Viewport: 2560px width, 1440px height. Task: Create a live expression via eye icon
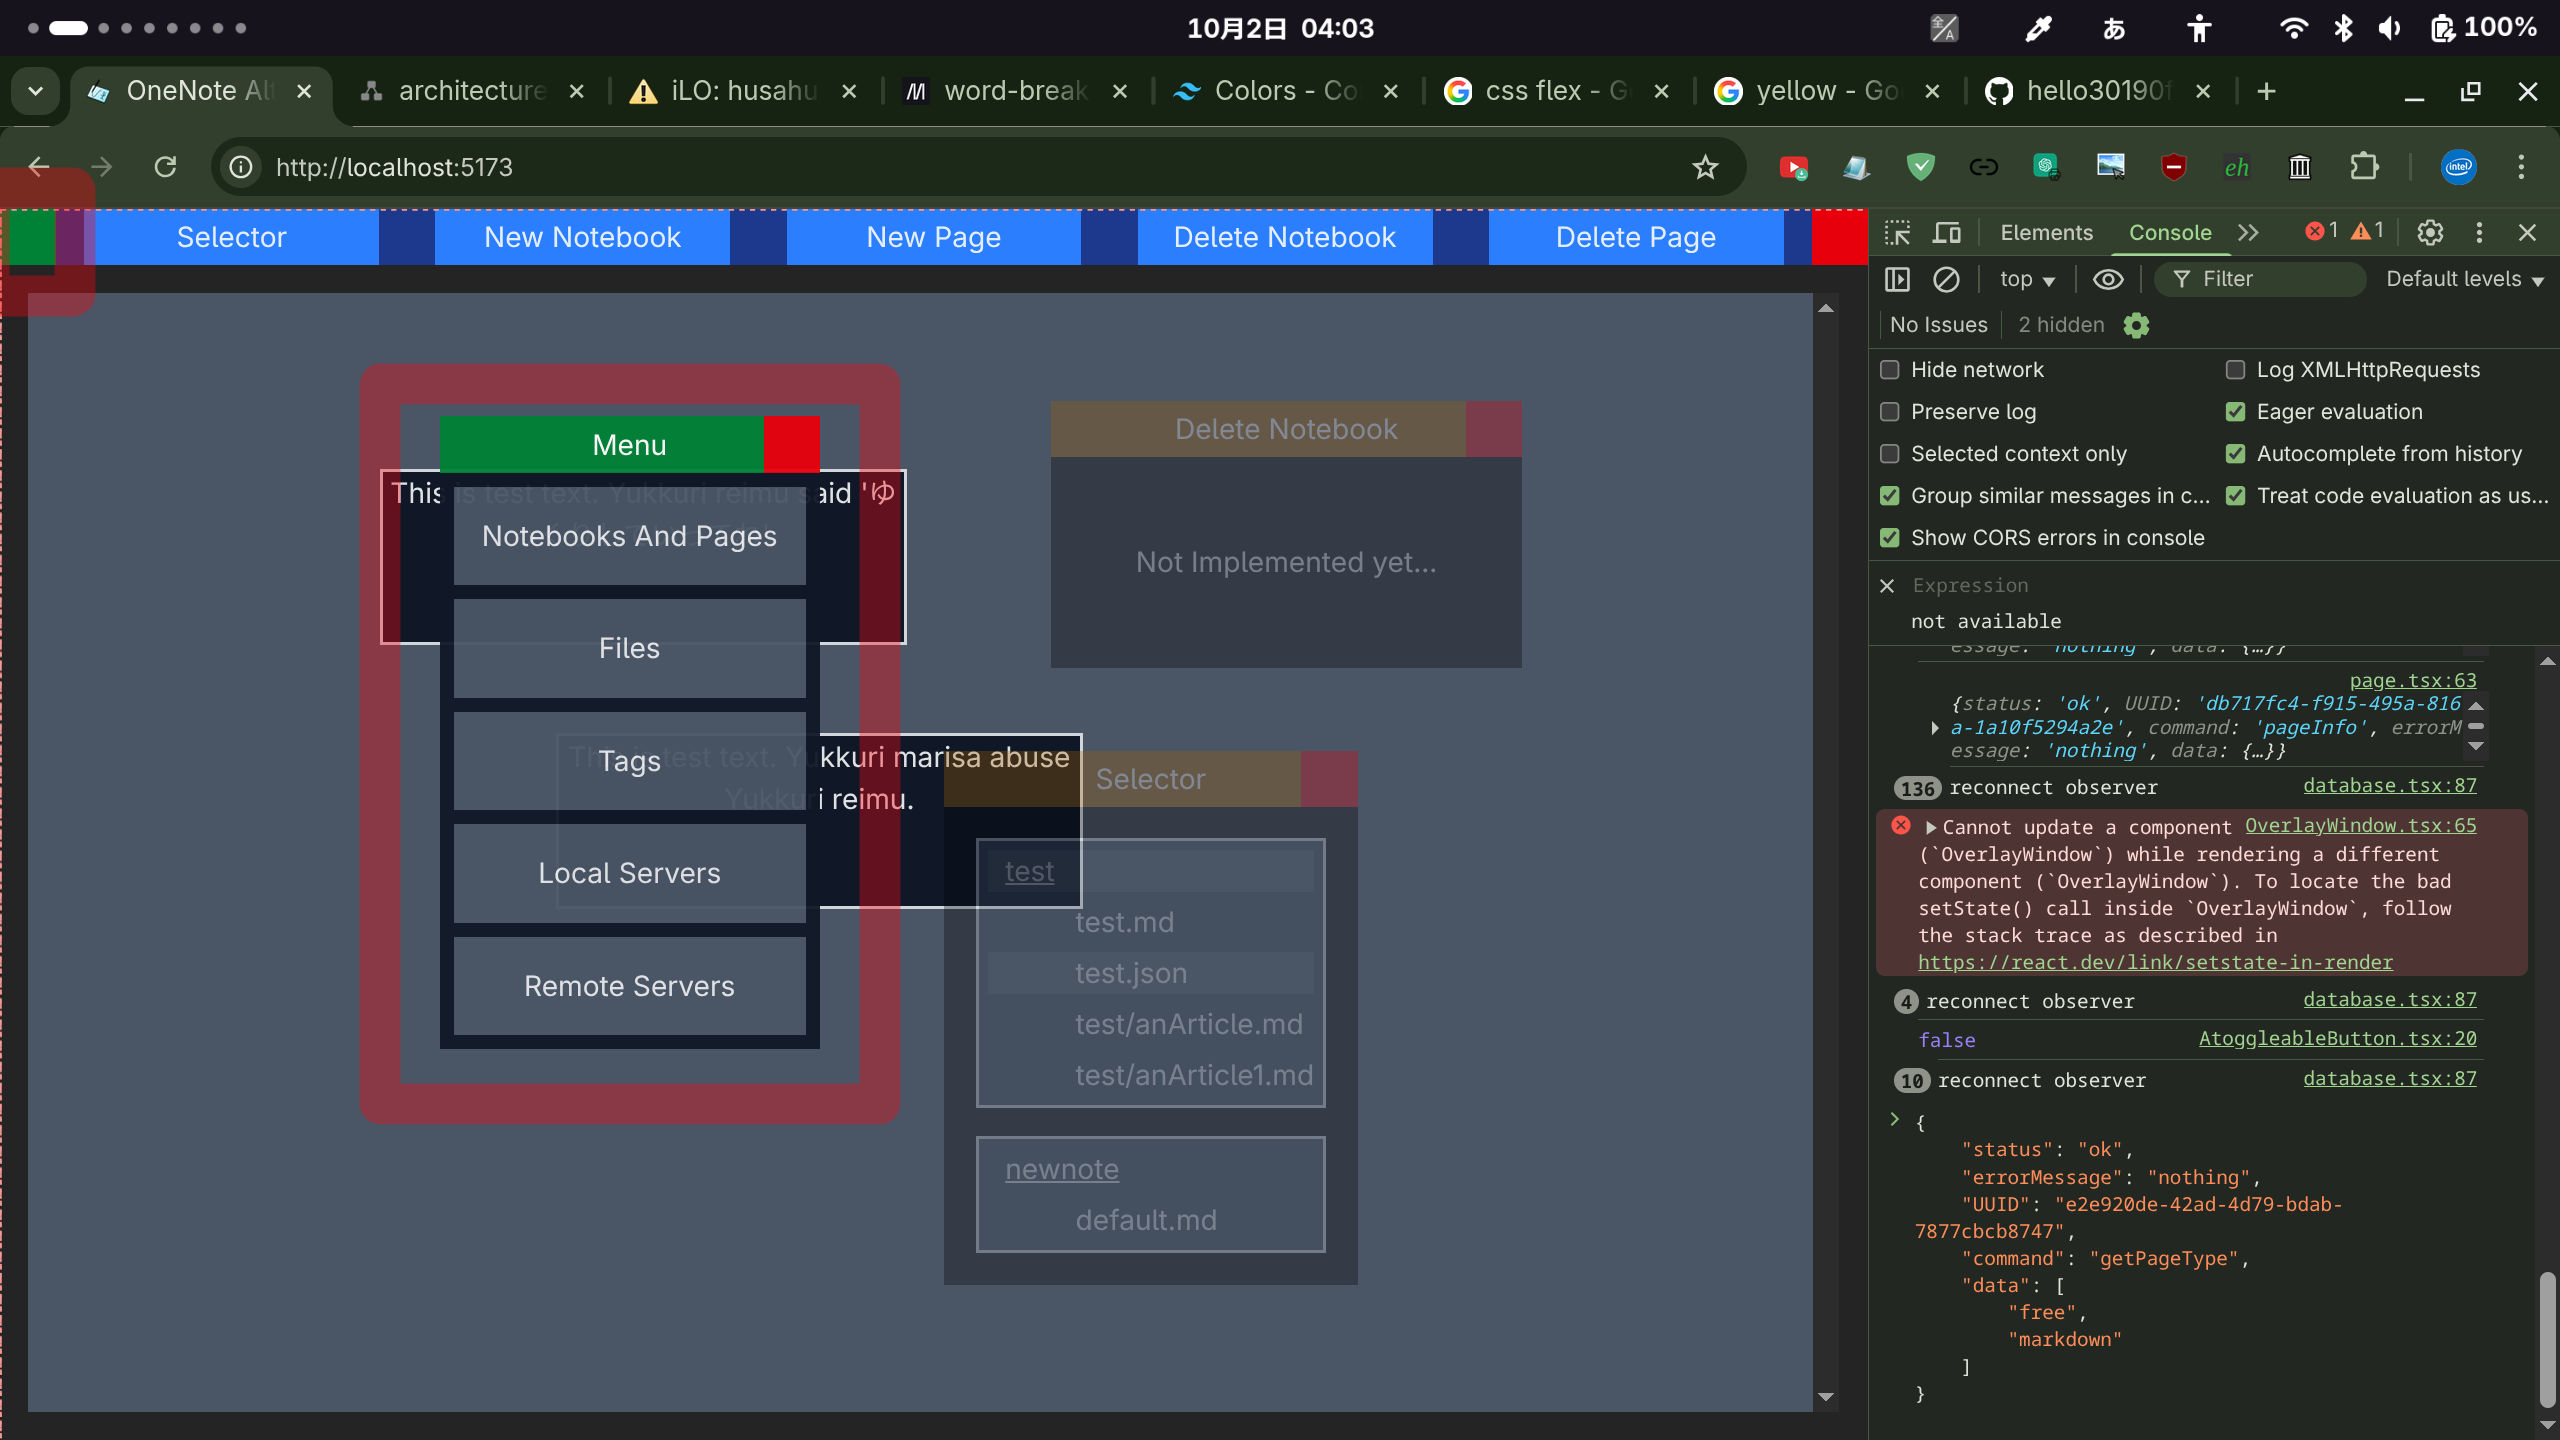pyautogui.click(x=2108, y=279)
